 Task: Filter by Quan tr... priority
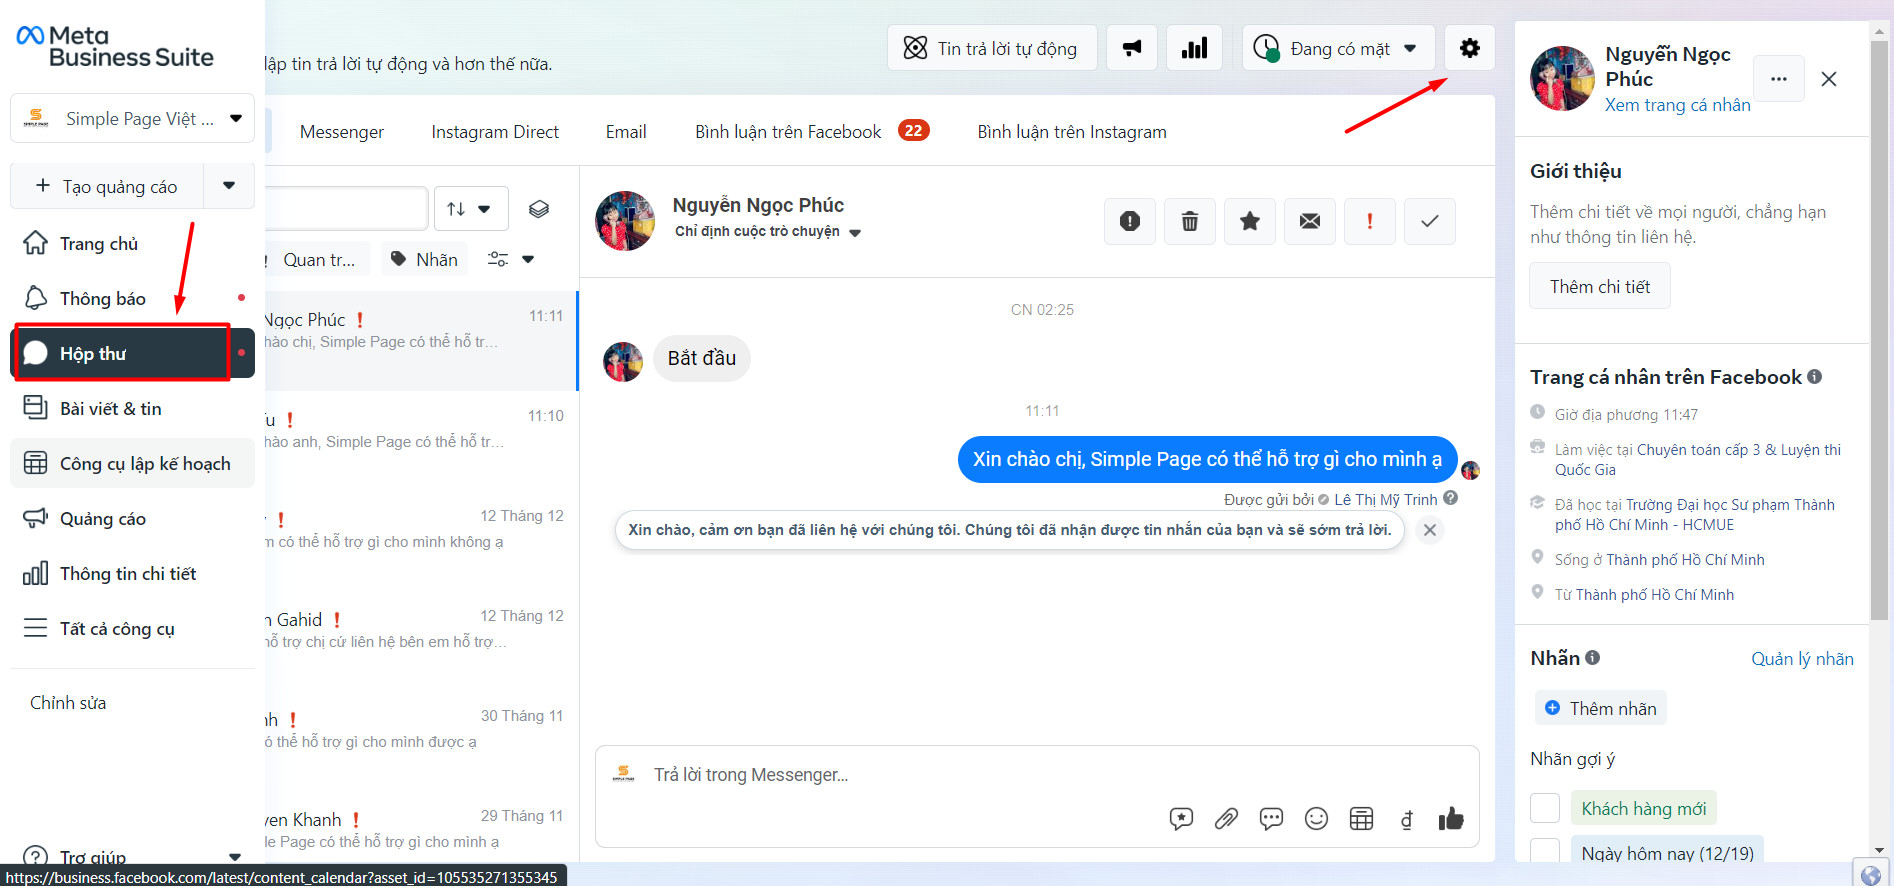(x=317, y=260)
